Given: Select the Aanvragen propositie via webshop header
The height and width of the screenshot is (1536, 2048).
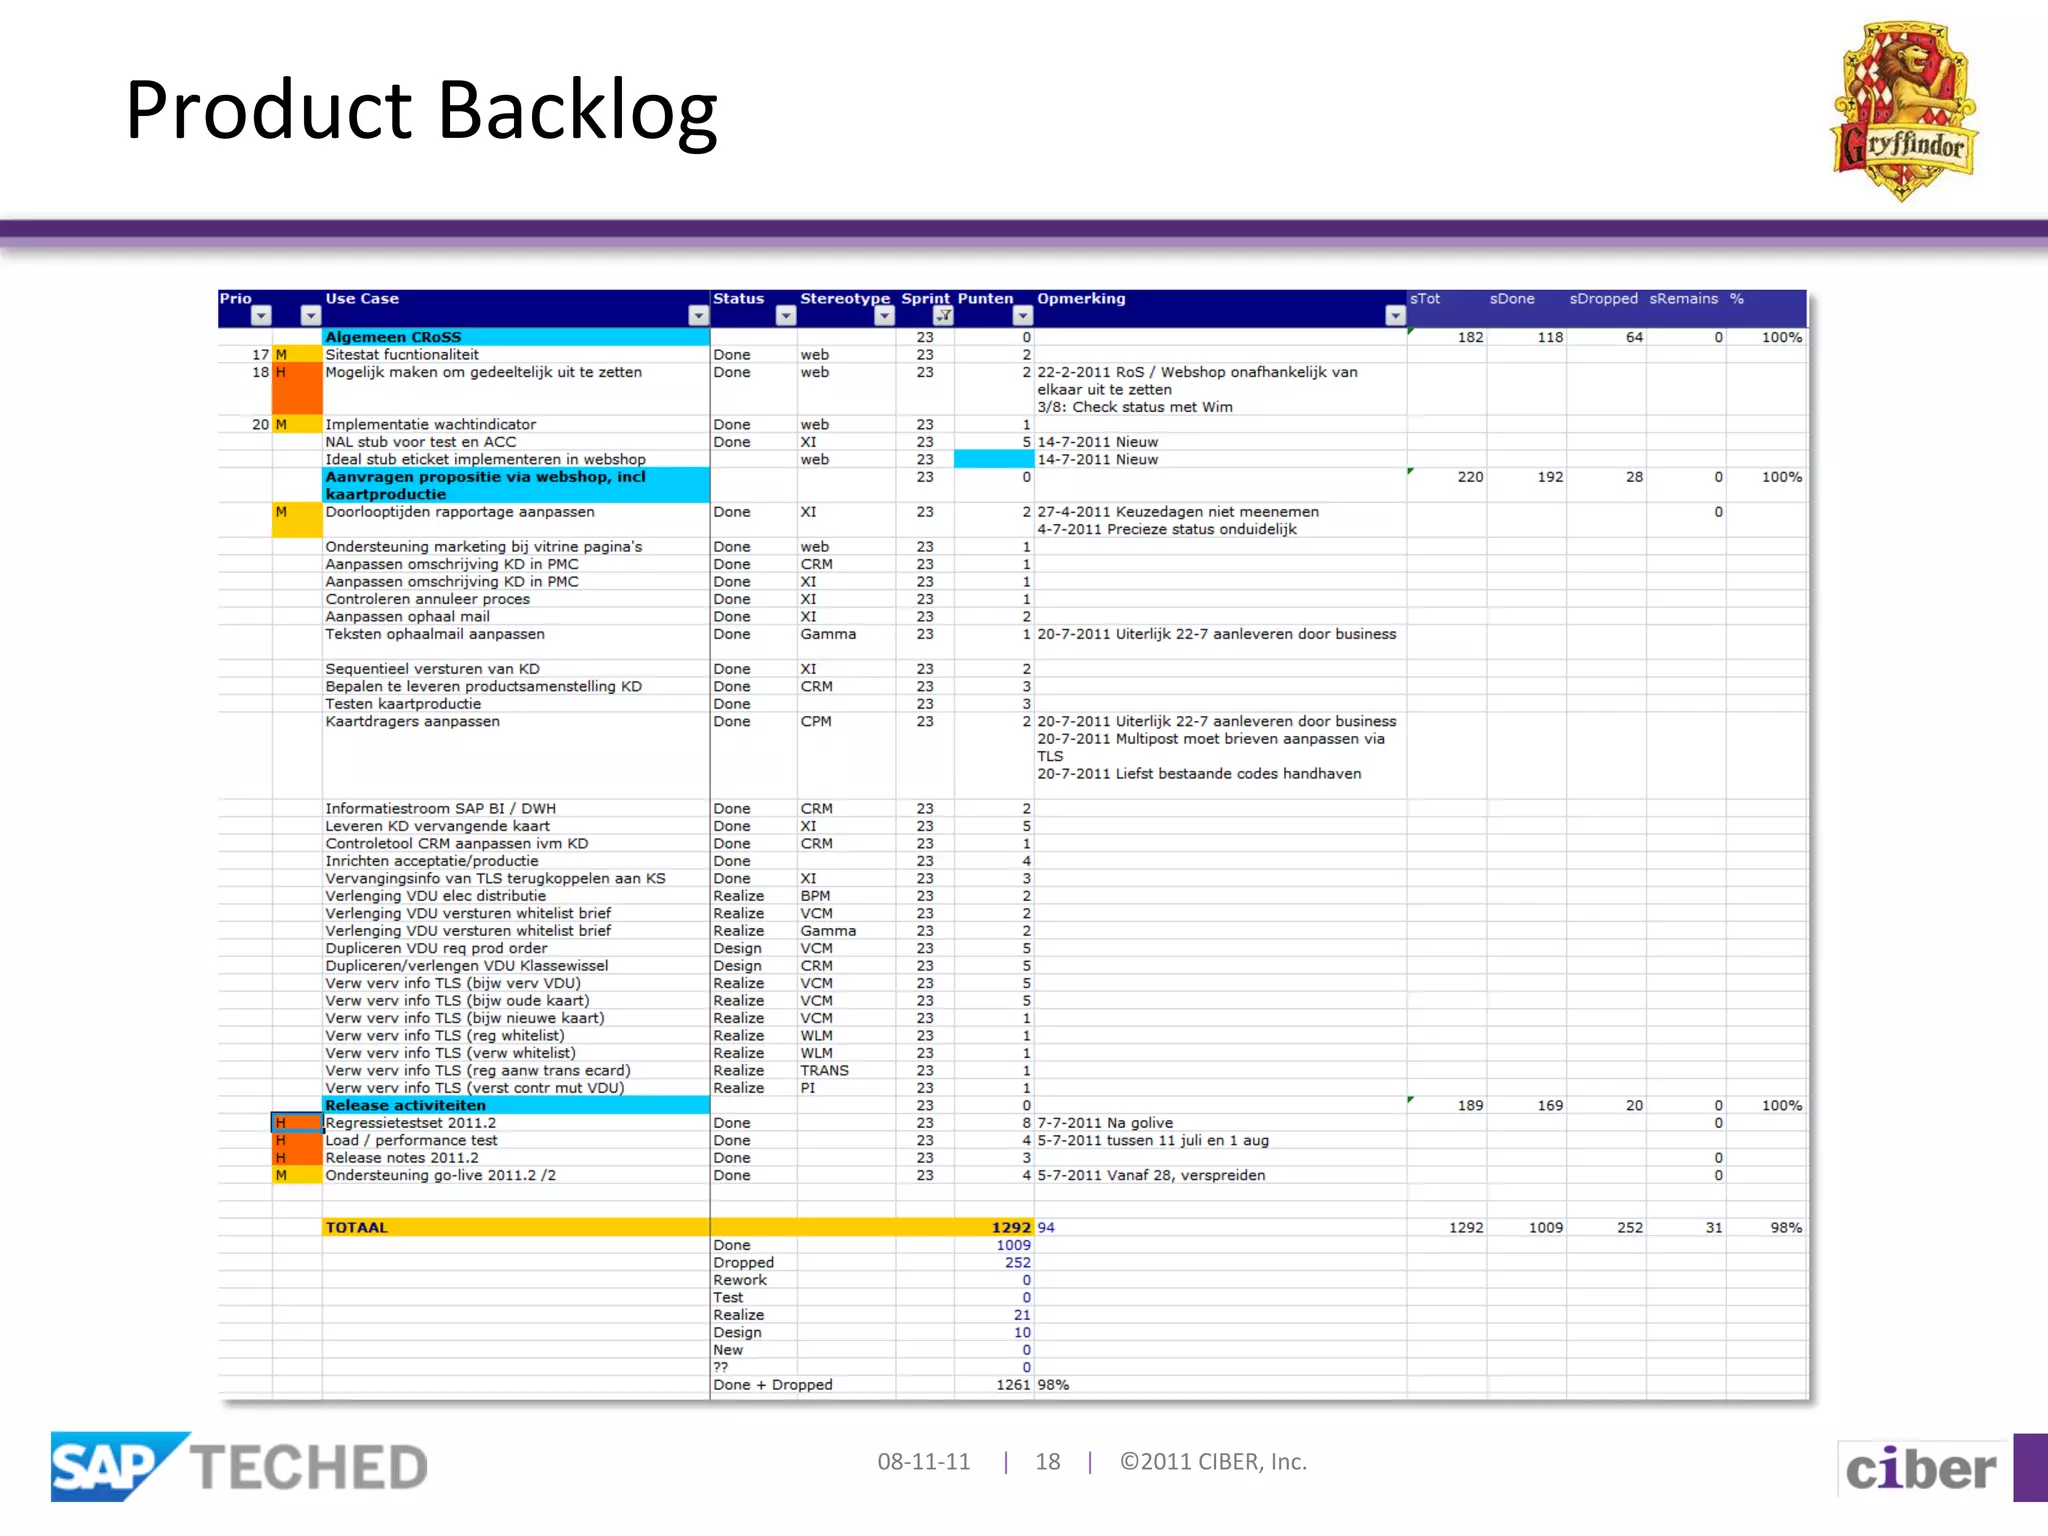Looking at the screenshot, I should 516,485.
